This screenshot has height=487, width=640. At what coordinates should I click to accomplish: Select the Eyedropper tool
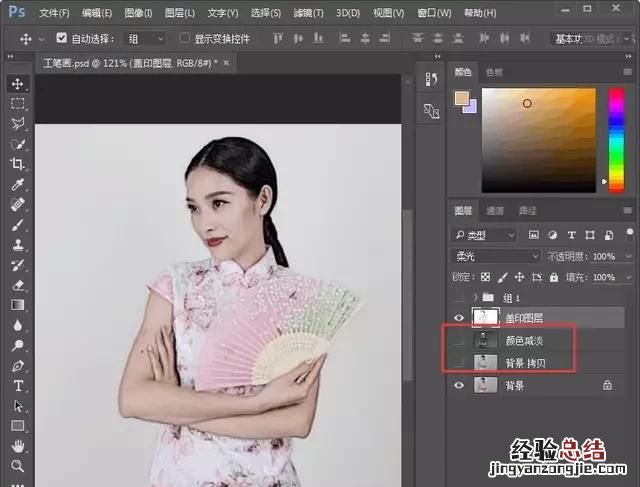coord(18,185)
